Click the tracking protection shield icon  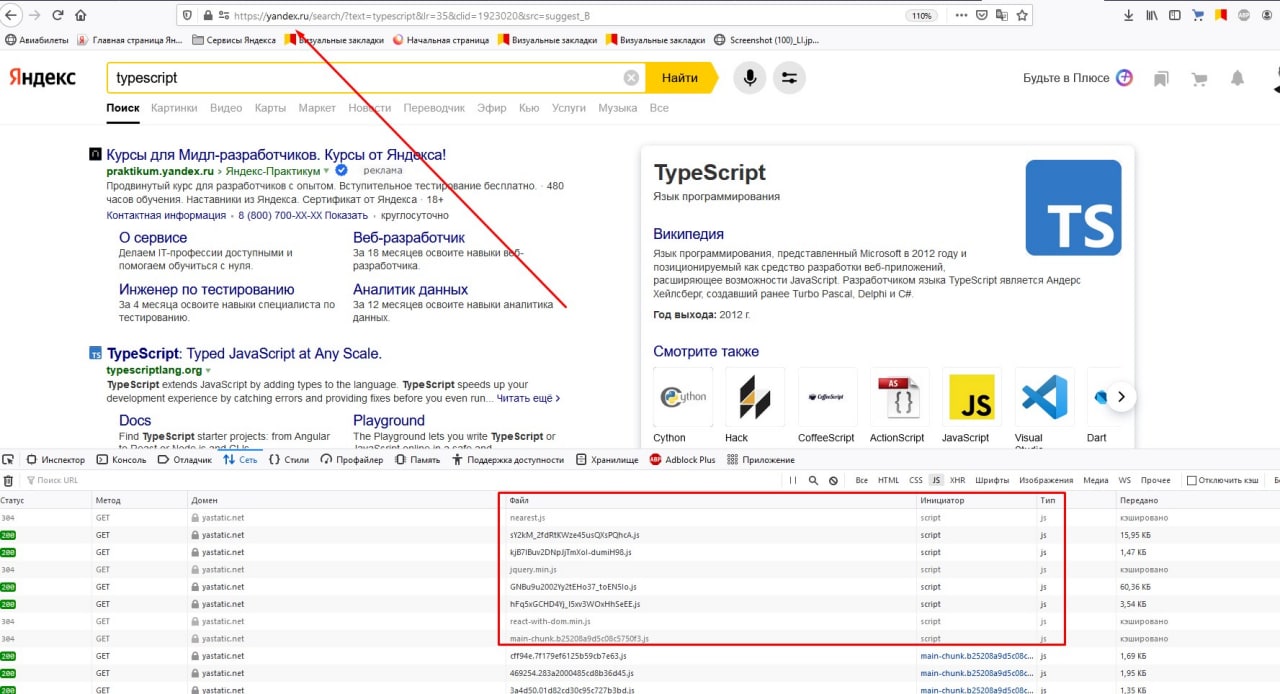[x=186, y=15]
